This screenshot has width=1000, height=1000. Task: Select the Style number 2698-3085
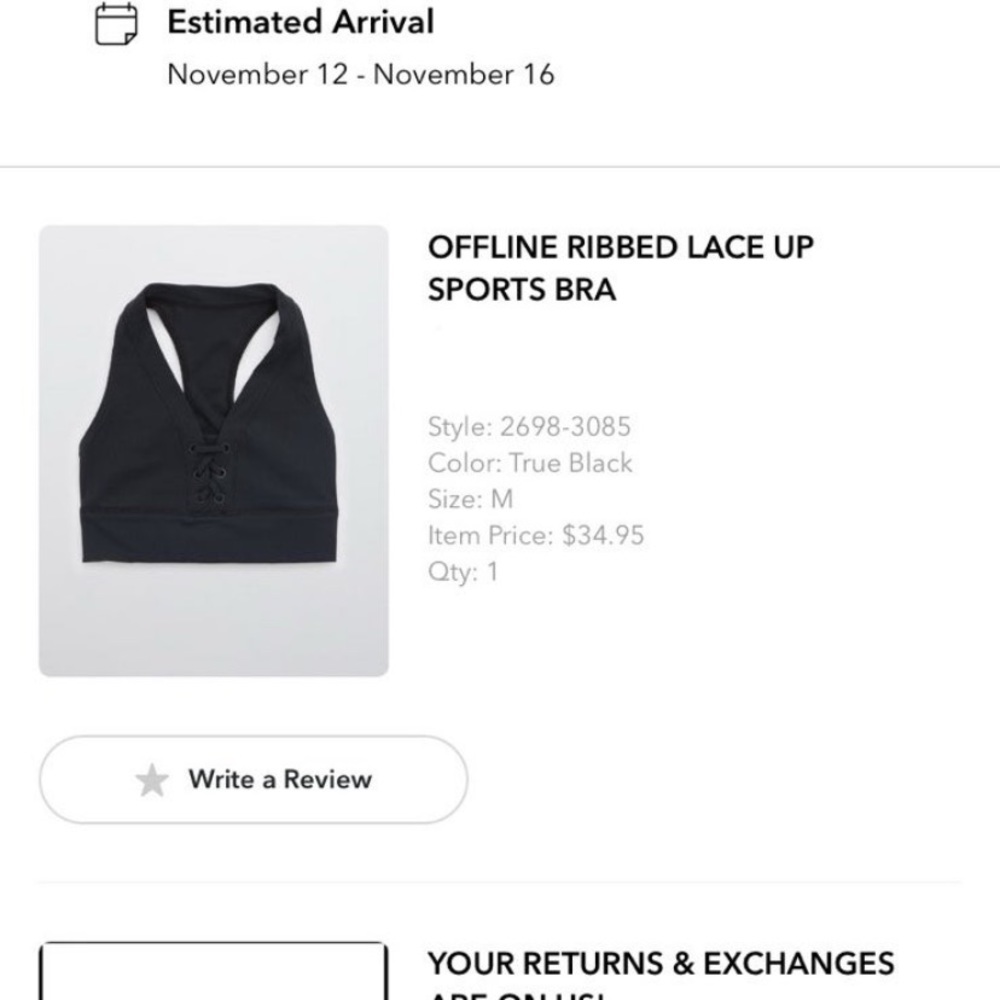(530, 426)
